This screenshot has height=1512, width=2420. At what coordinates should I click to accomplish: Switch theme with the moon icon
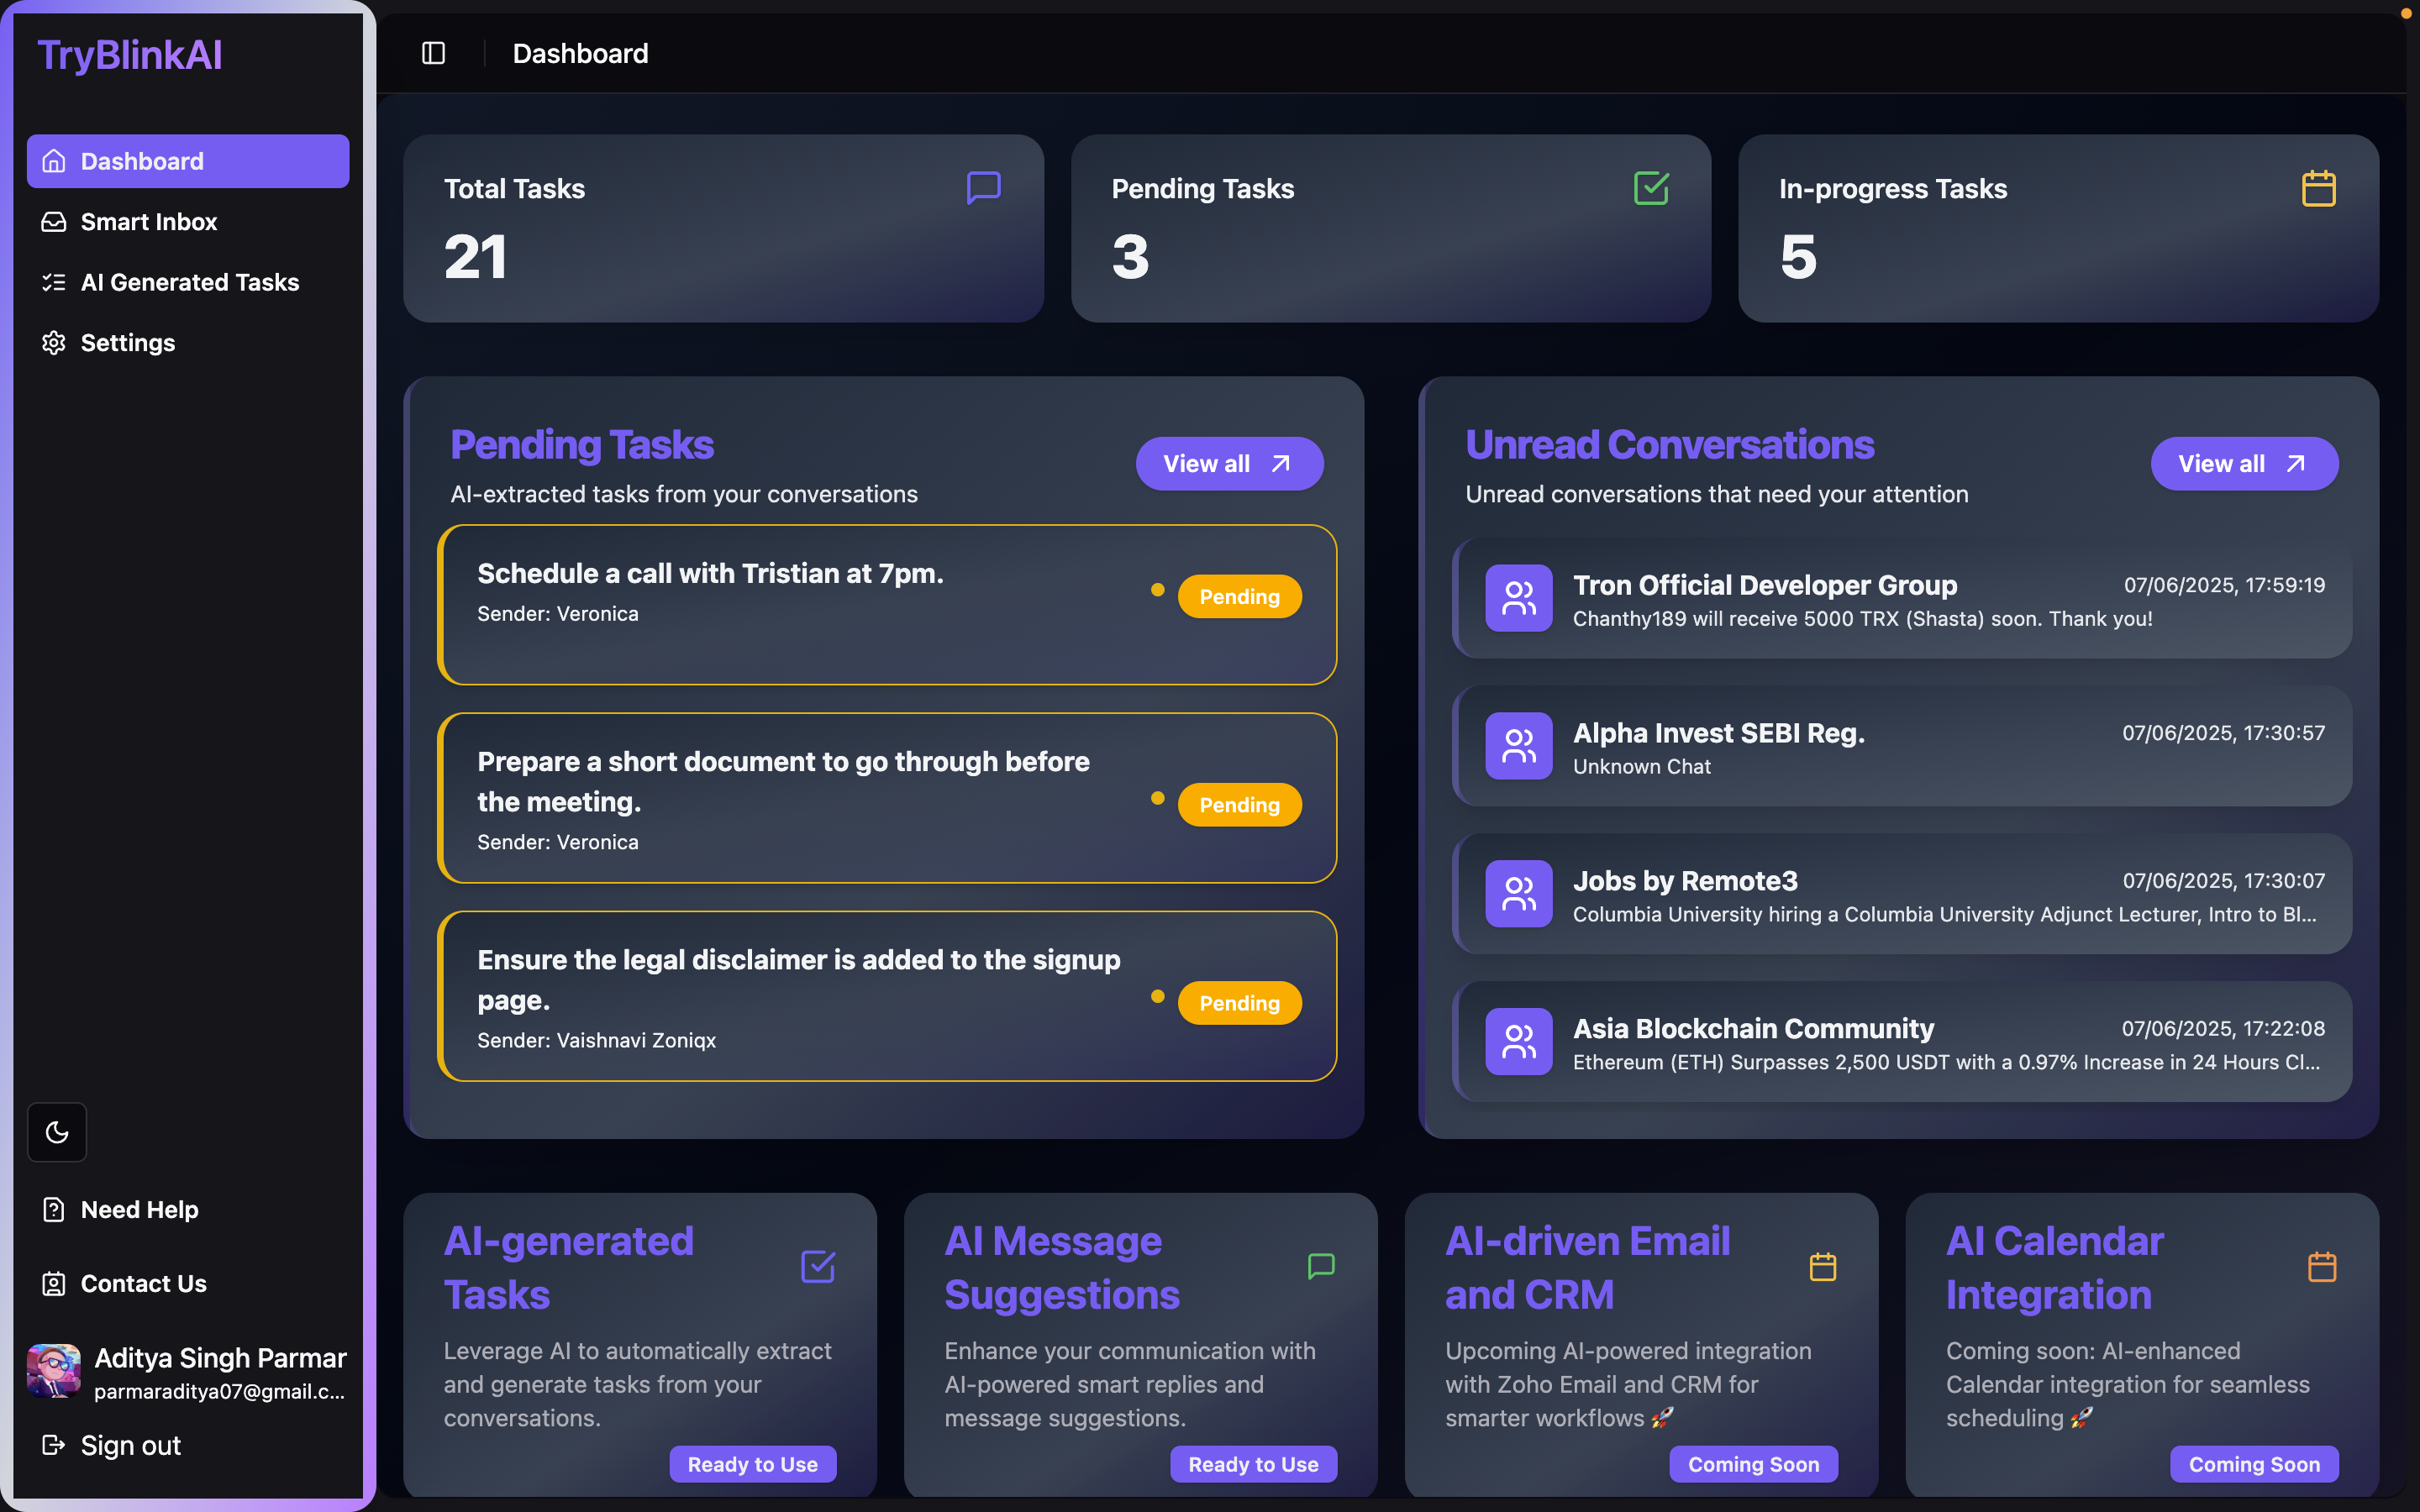[57, 1132]
